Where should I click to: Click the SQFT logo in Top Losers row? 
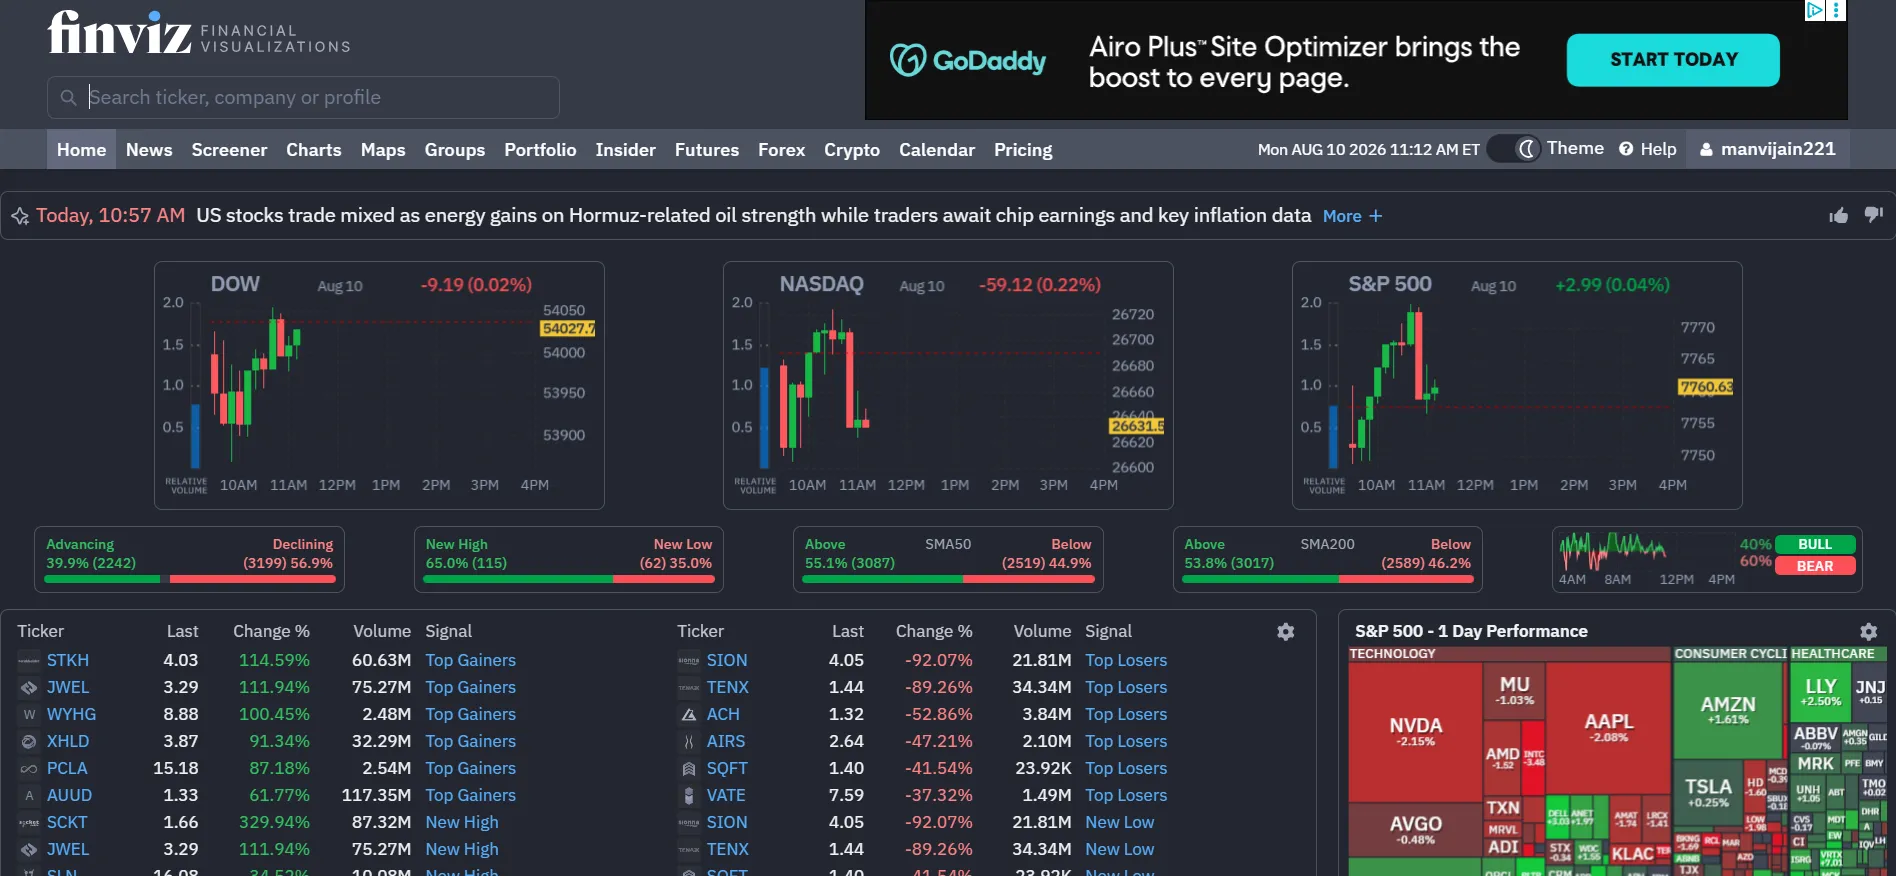click(x=689, y=769)
